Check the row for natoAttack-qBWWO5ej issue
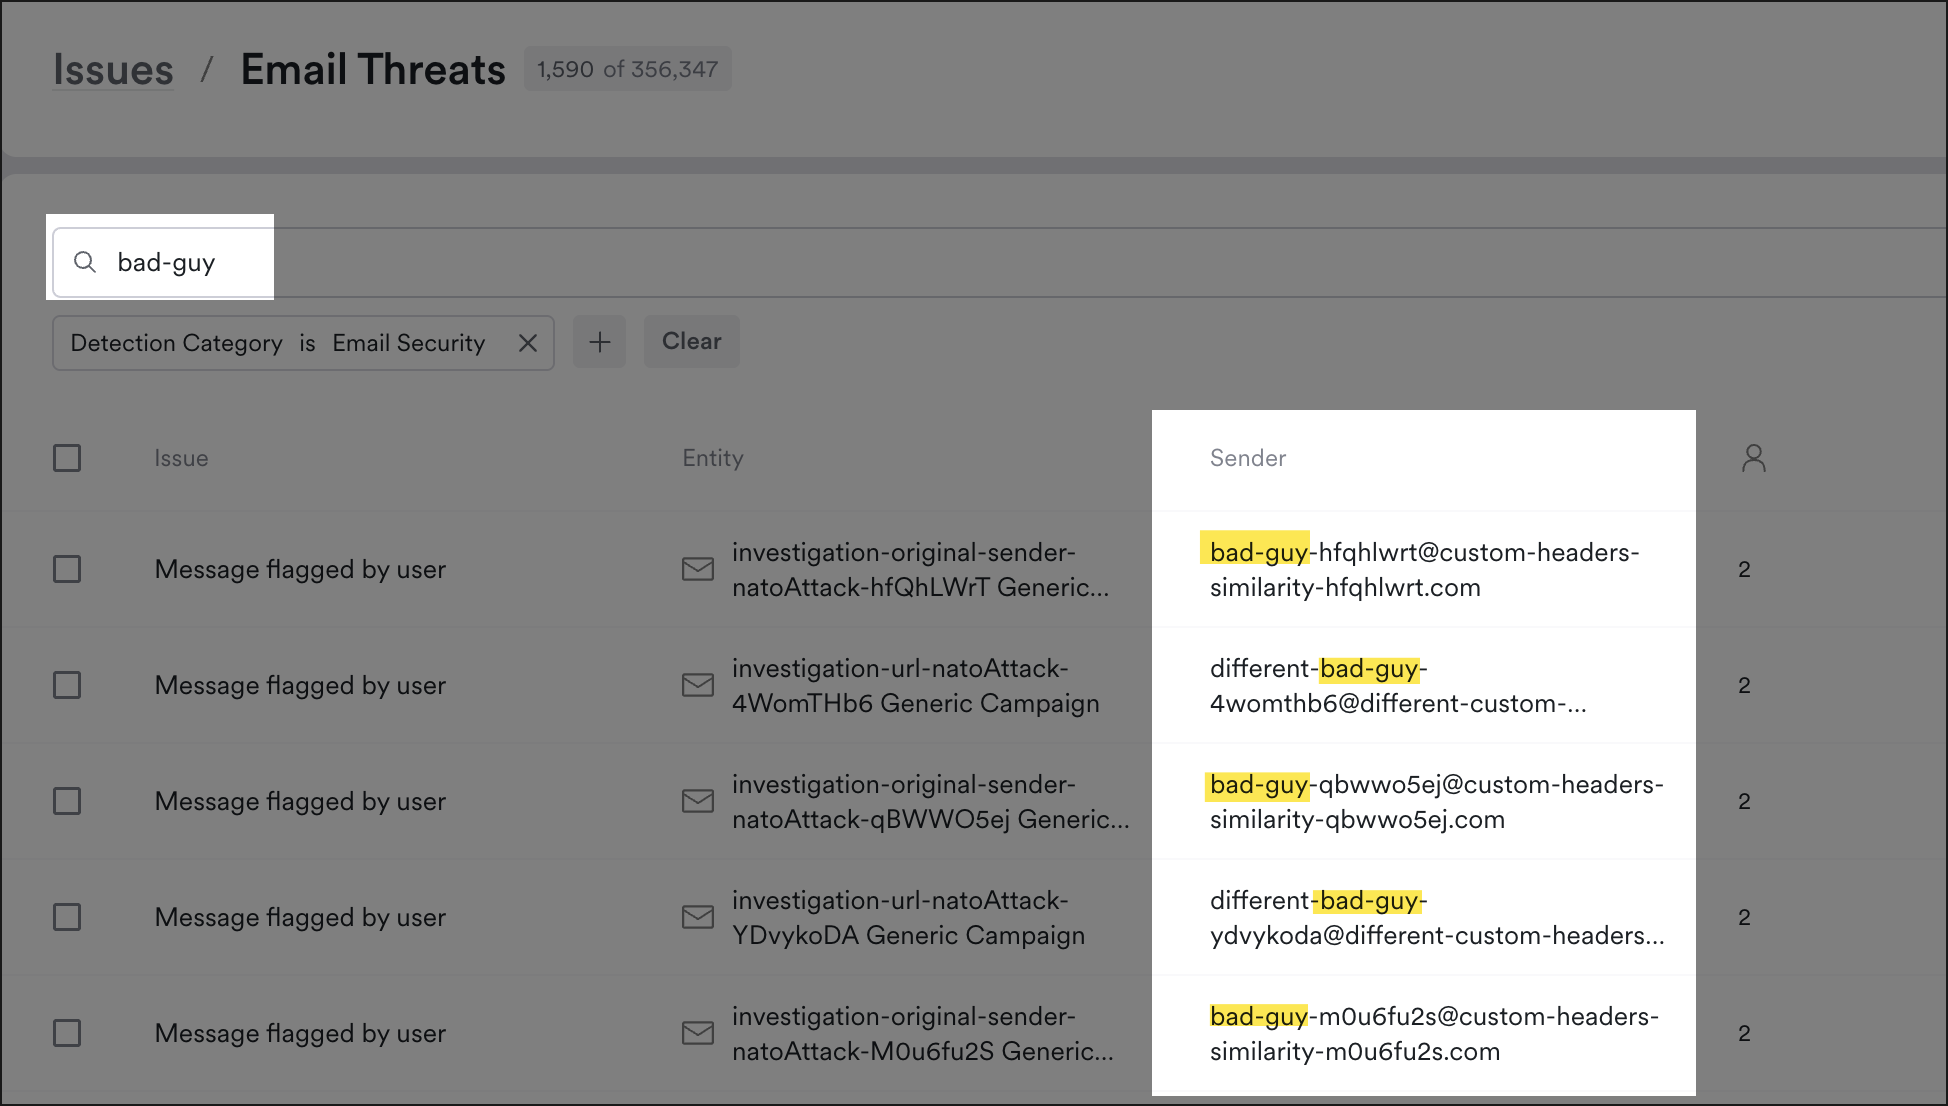1948x1106 pixels. pyautogui.click(x=67, y=801)
